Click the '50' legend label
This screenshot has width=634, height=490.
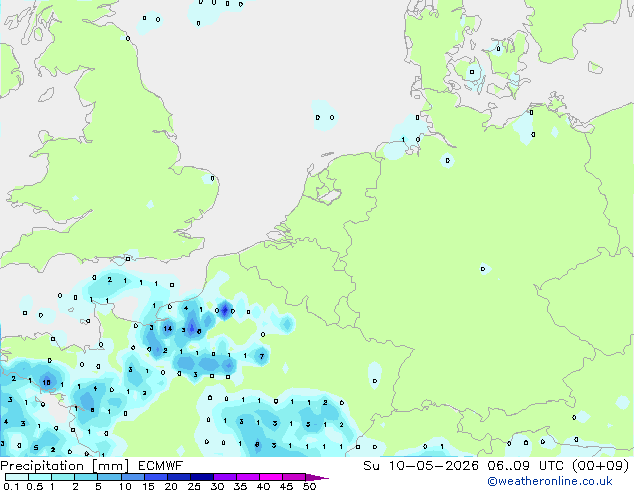coord(309,486)
